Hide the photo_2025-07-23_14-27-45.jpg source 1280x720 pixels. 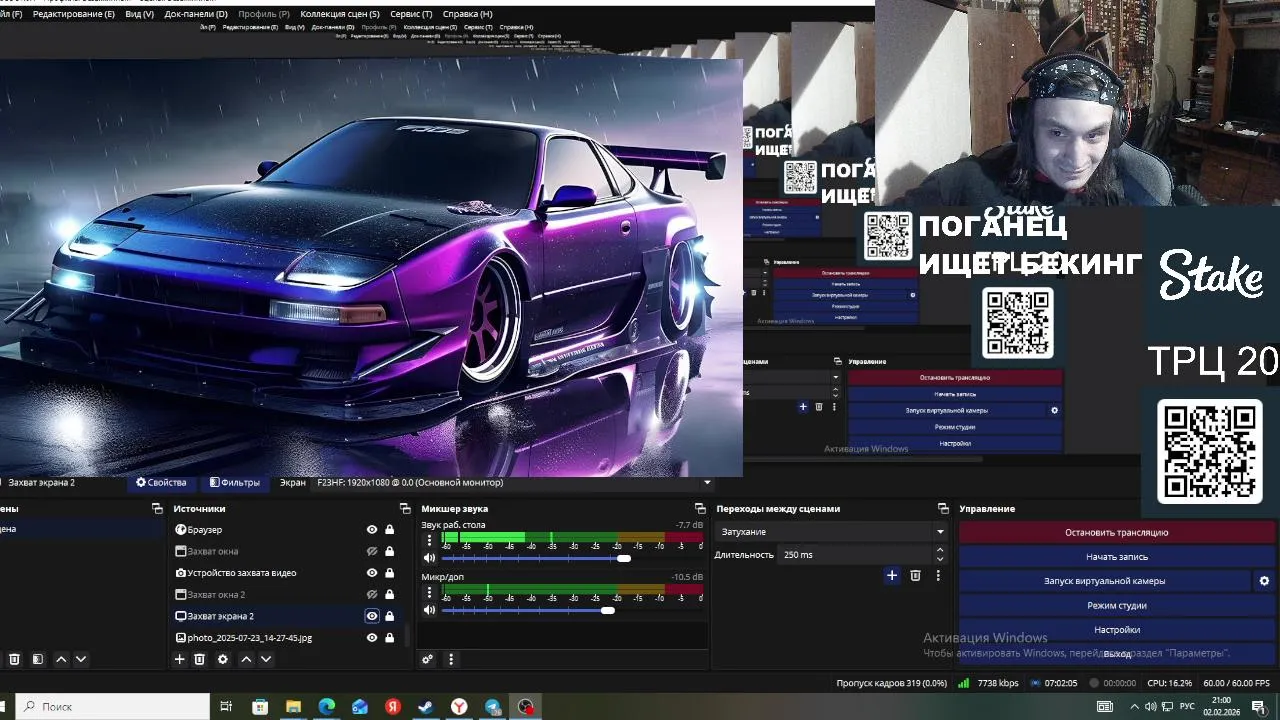coord(372,638)
